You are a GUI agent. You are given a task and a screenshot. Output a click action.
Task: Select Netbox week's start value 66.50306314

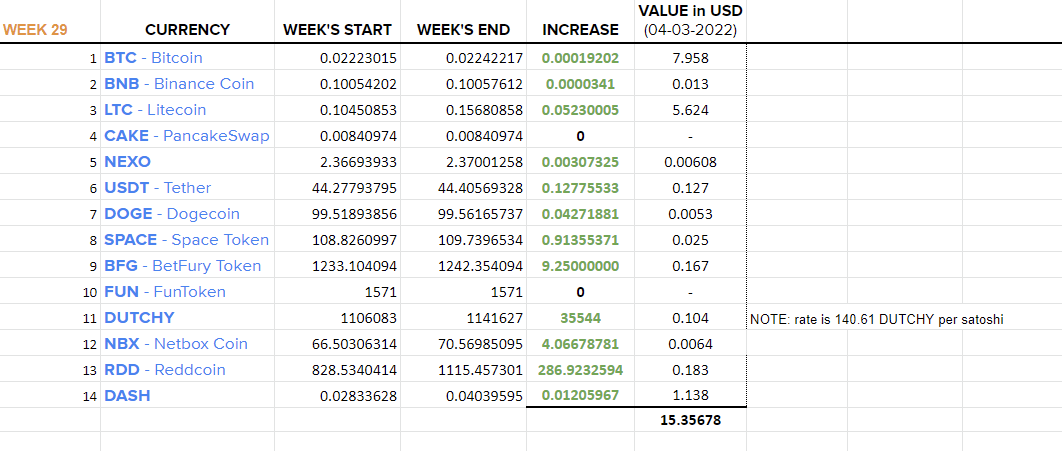point(354,344)
